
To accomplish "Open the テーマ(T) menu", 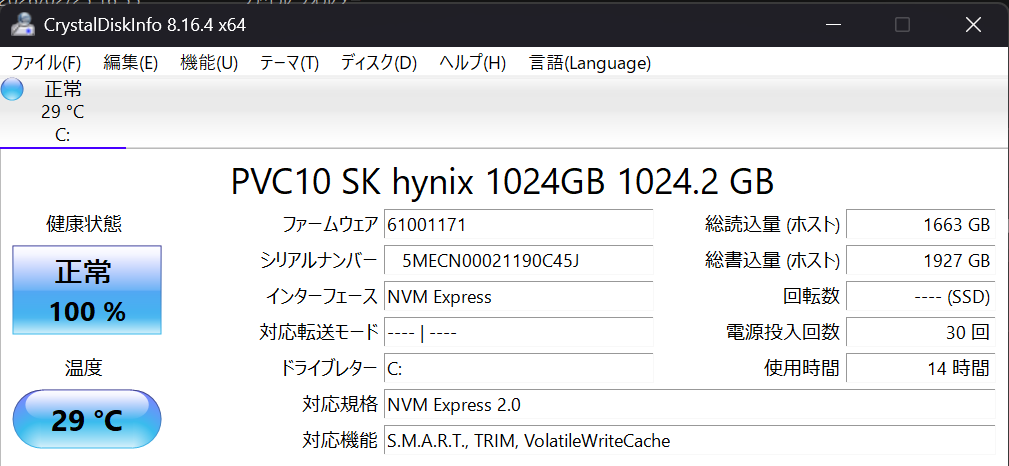I will 289,63.
